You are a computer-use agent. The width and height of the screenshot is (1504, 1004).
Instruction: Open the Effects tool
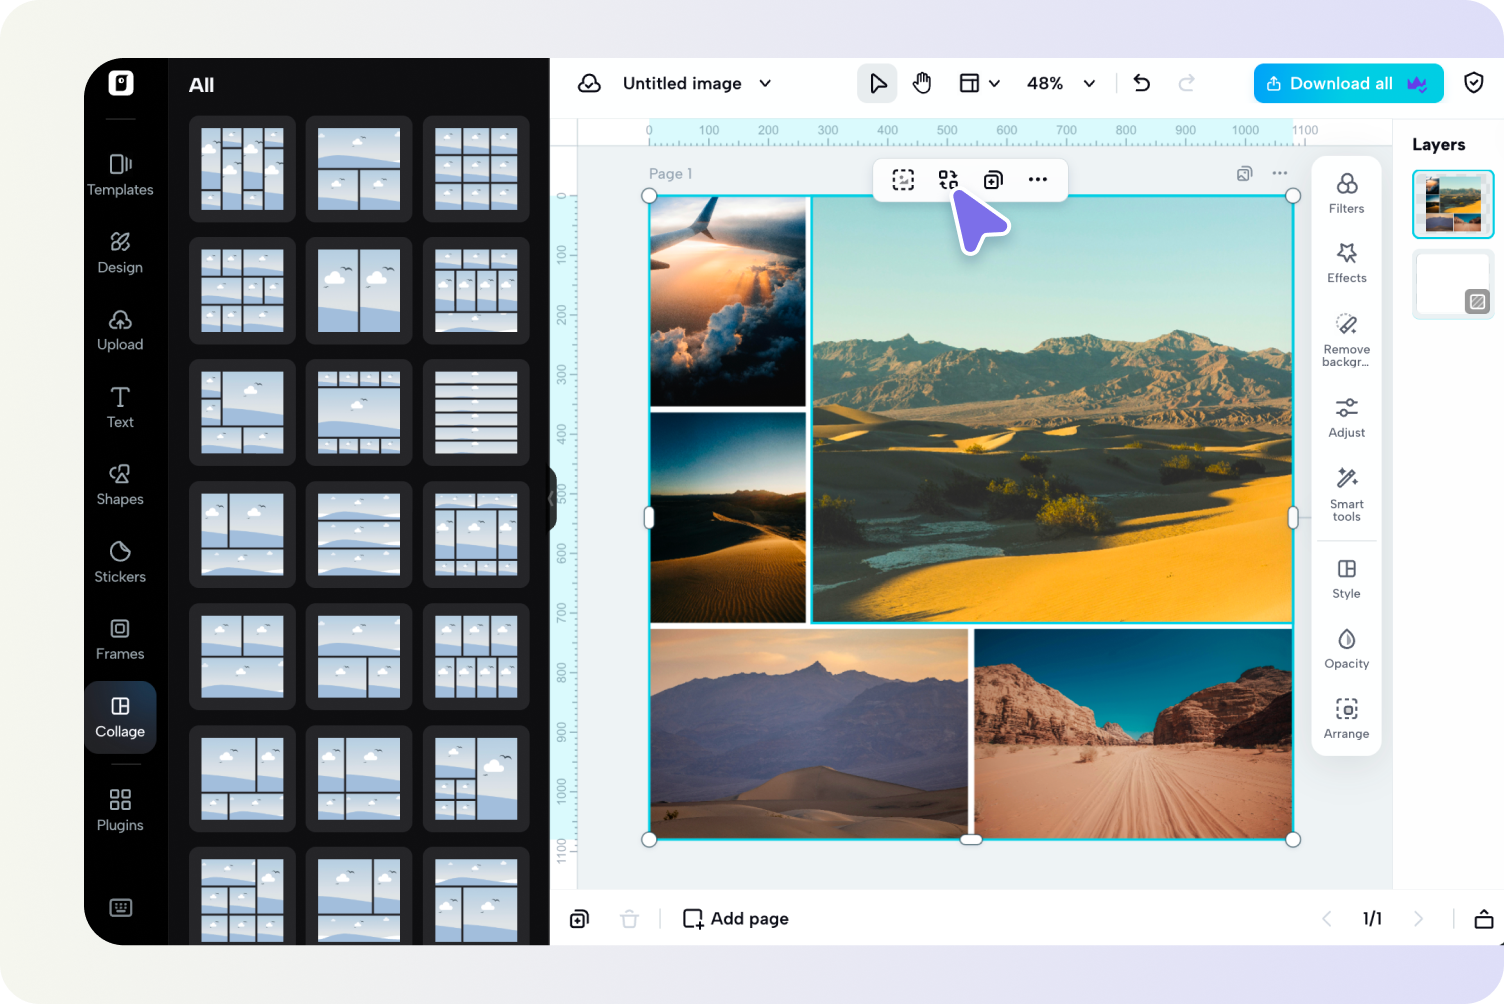tap(1346, 263)
